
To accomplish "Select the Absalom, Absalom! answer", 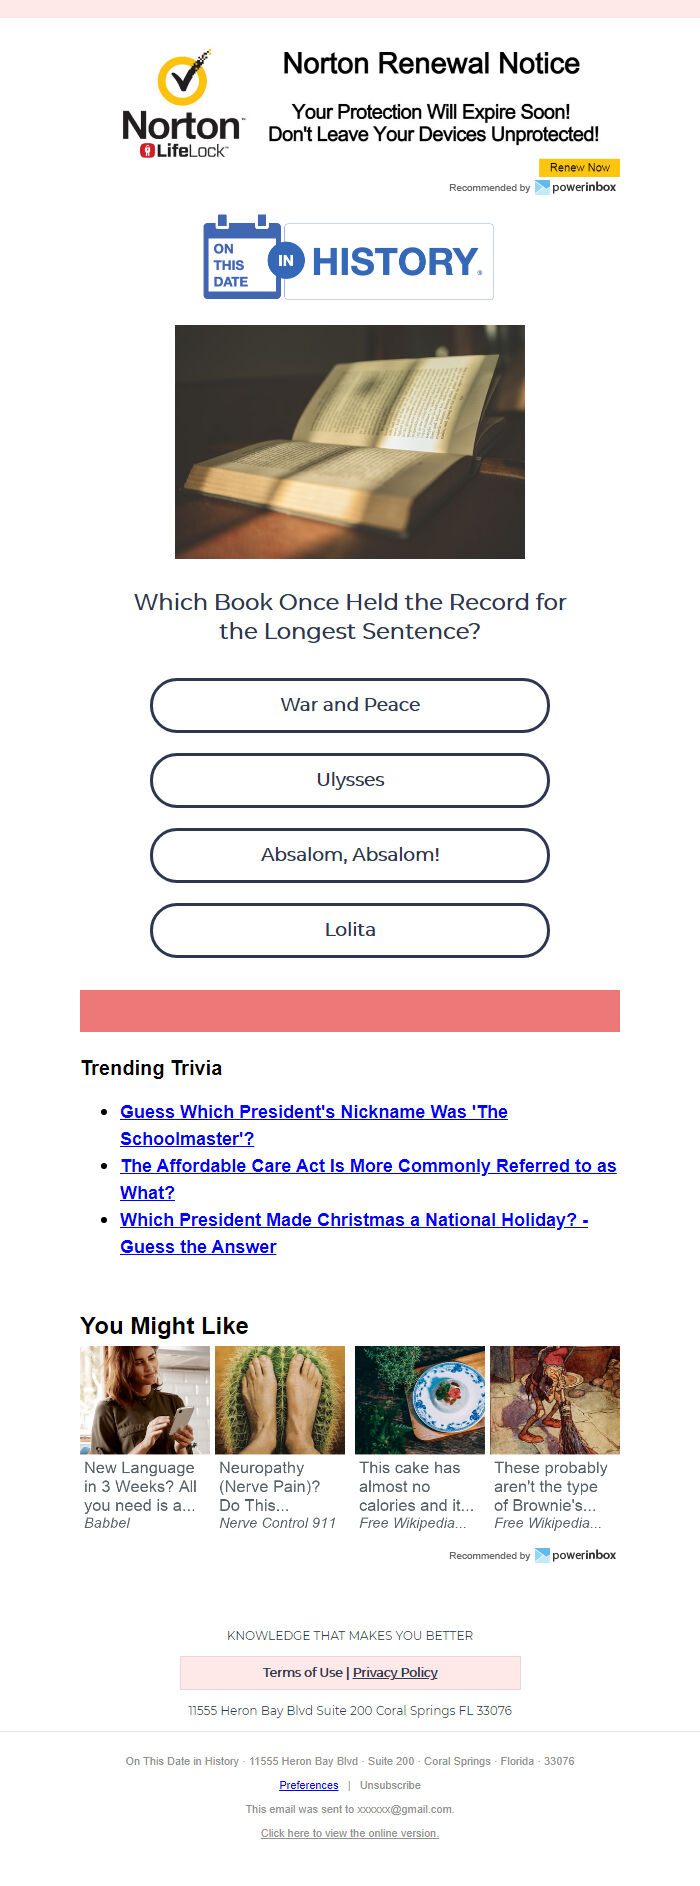I will 350,855.
